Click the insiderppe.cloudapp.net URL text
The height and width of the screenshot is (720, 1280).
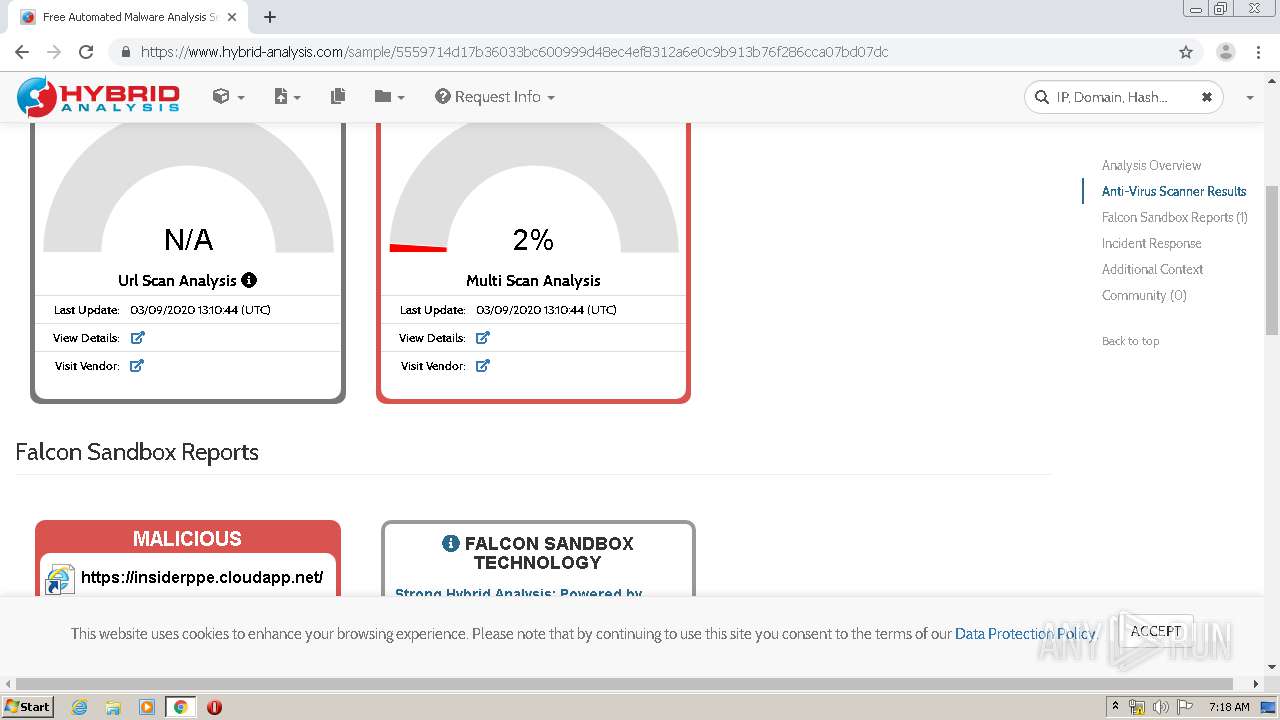[202, 577]
